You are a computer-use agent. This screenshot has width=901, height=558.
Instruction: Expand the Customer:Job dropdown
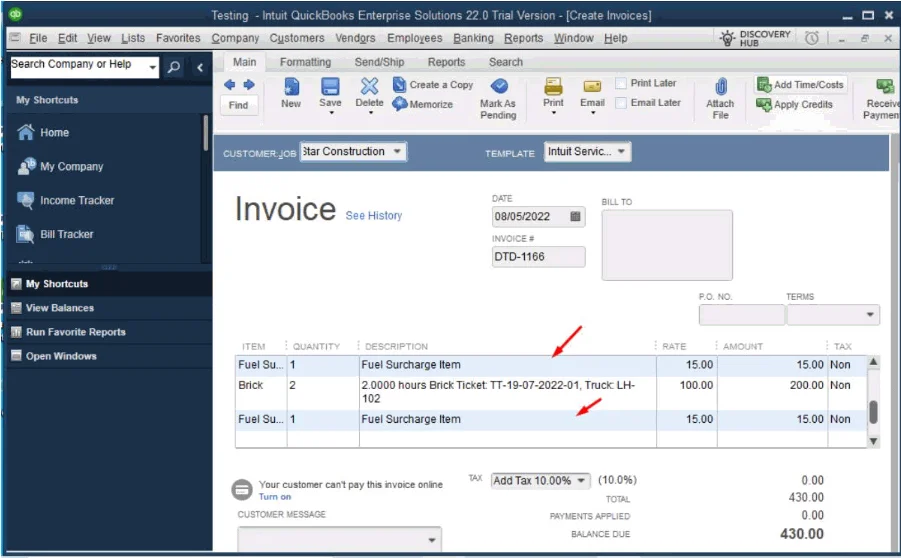coord(397,152)
